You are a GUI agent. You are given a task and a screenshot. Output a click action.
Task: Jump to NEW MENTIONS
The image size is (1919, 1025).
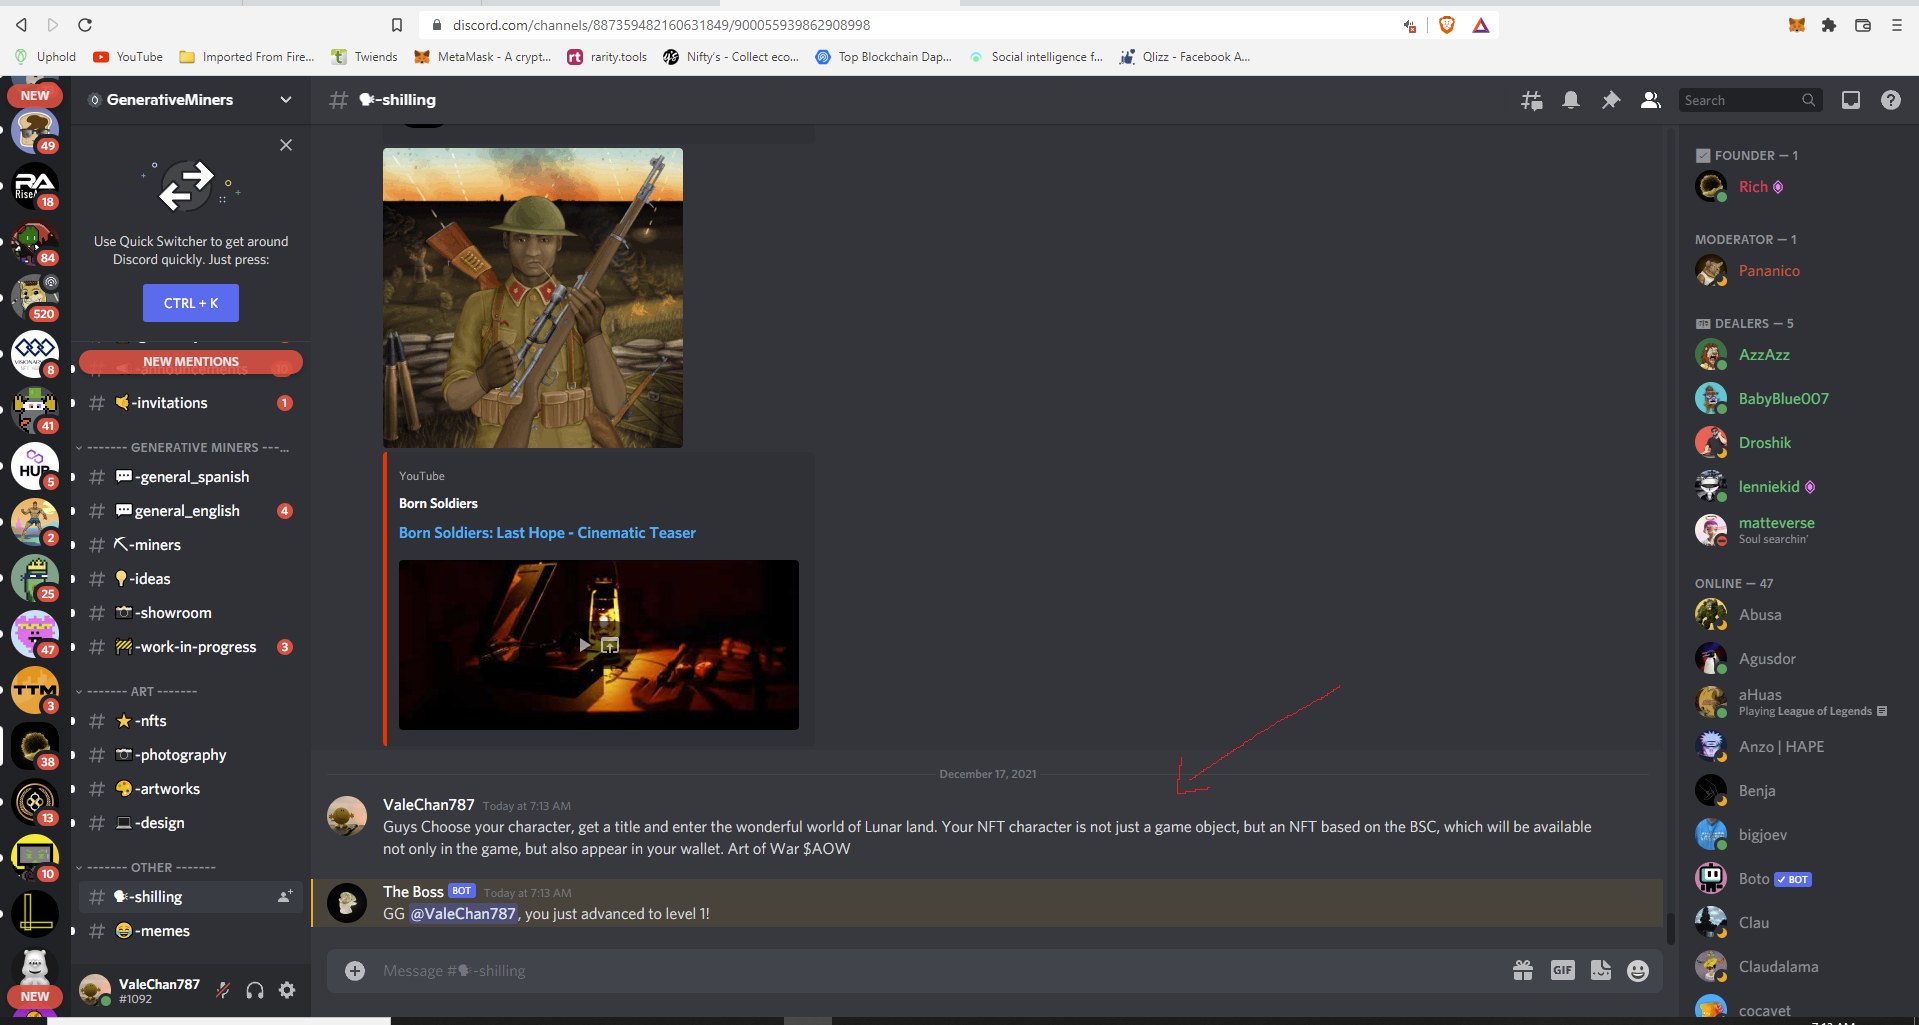pyautogui.click(x=191, y=361)
